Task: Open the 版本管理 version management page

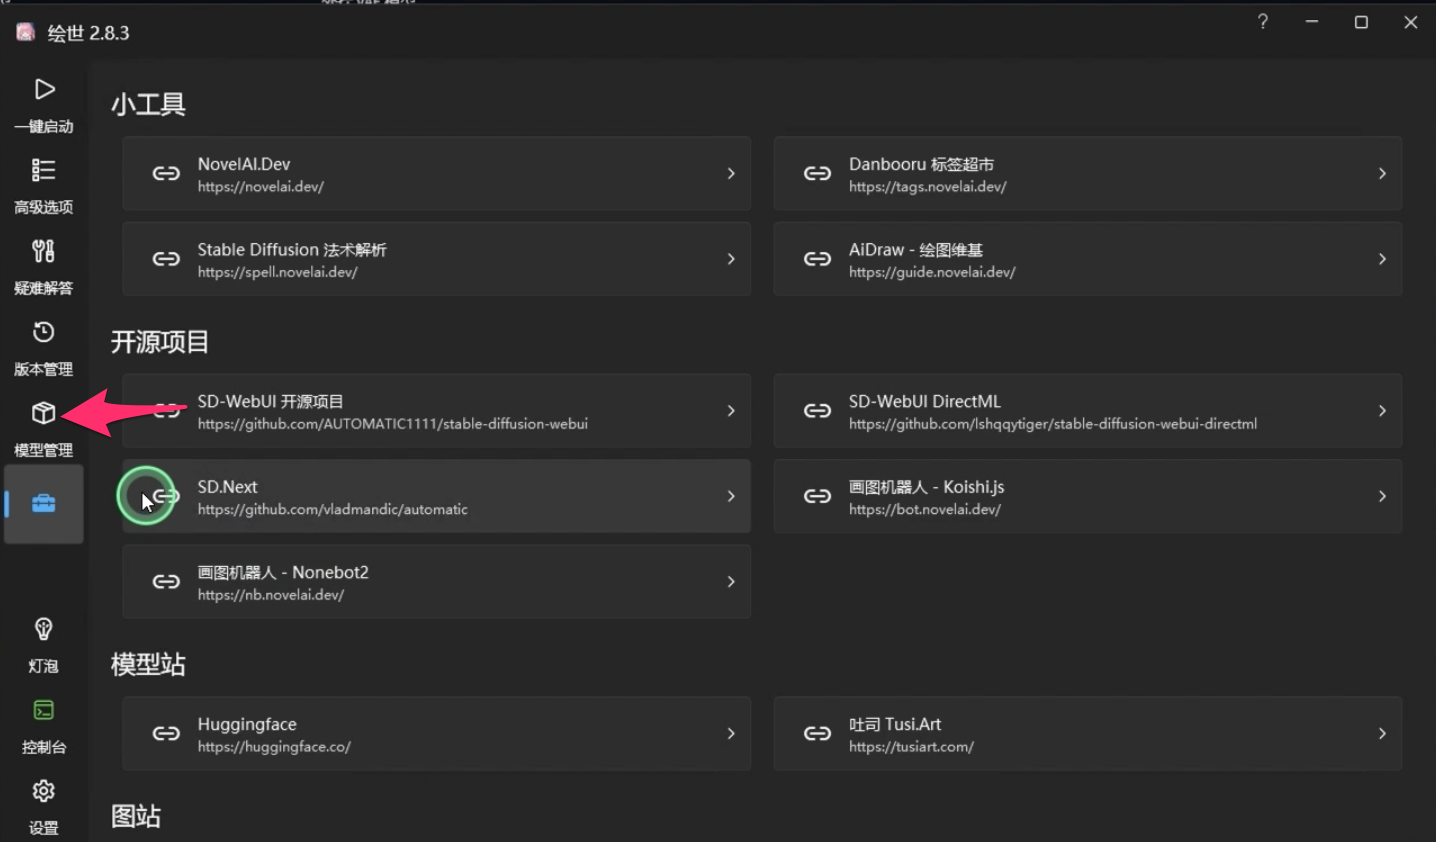Action: click(x=44, y=348)
